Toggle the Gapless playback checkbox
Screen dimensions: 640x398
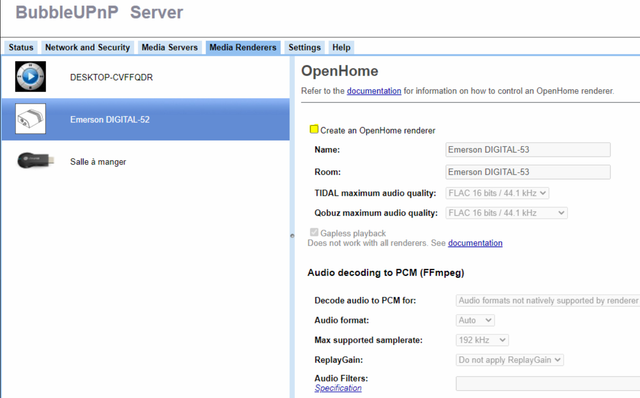[x=314, y=232]
